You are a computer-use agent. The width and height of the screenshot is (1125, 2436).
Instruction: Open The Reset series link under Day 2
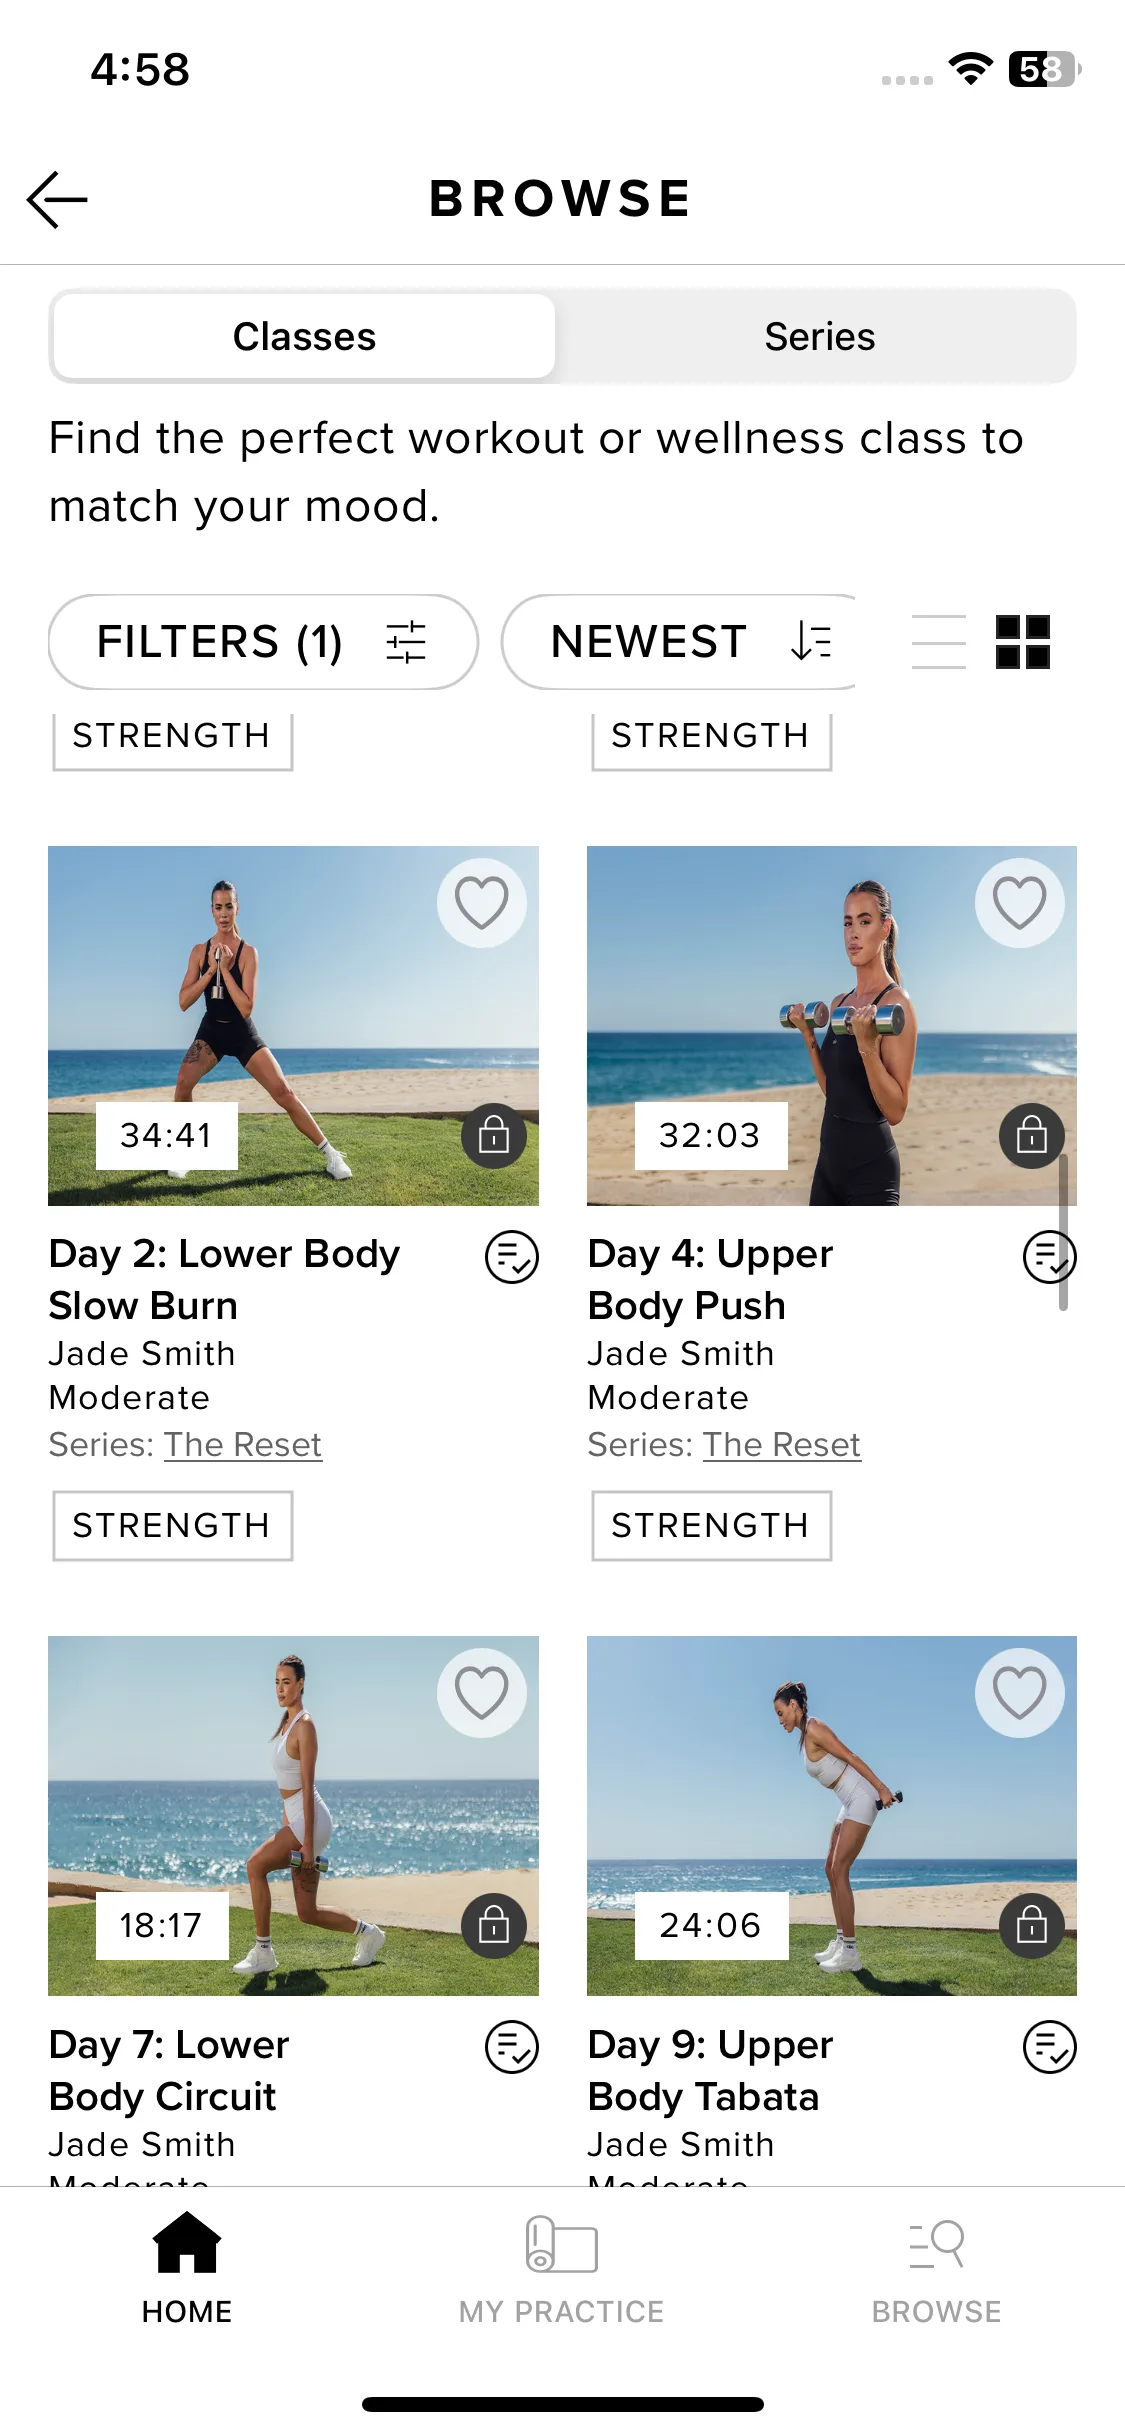coord(243,1445)
